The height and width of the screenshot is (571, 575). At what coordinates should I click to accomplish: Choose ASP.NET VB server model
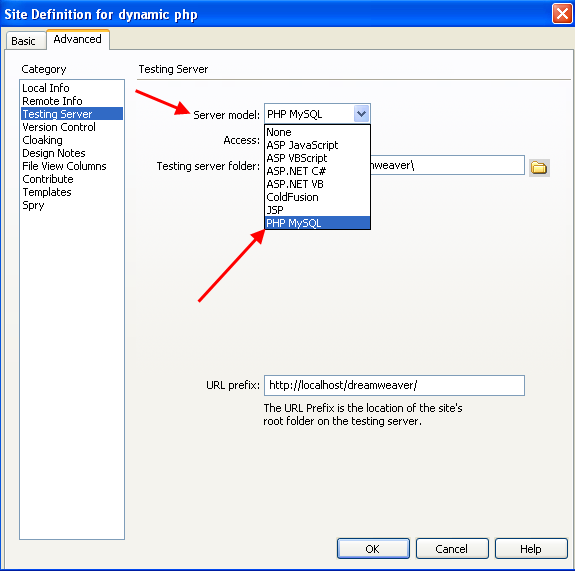click(x=317, y=184)
